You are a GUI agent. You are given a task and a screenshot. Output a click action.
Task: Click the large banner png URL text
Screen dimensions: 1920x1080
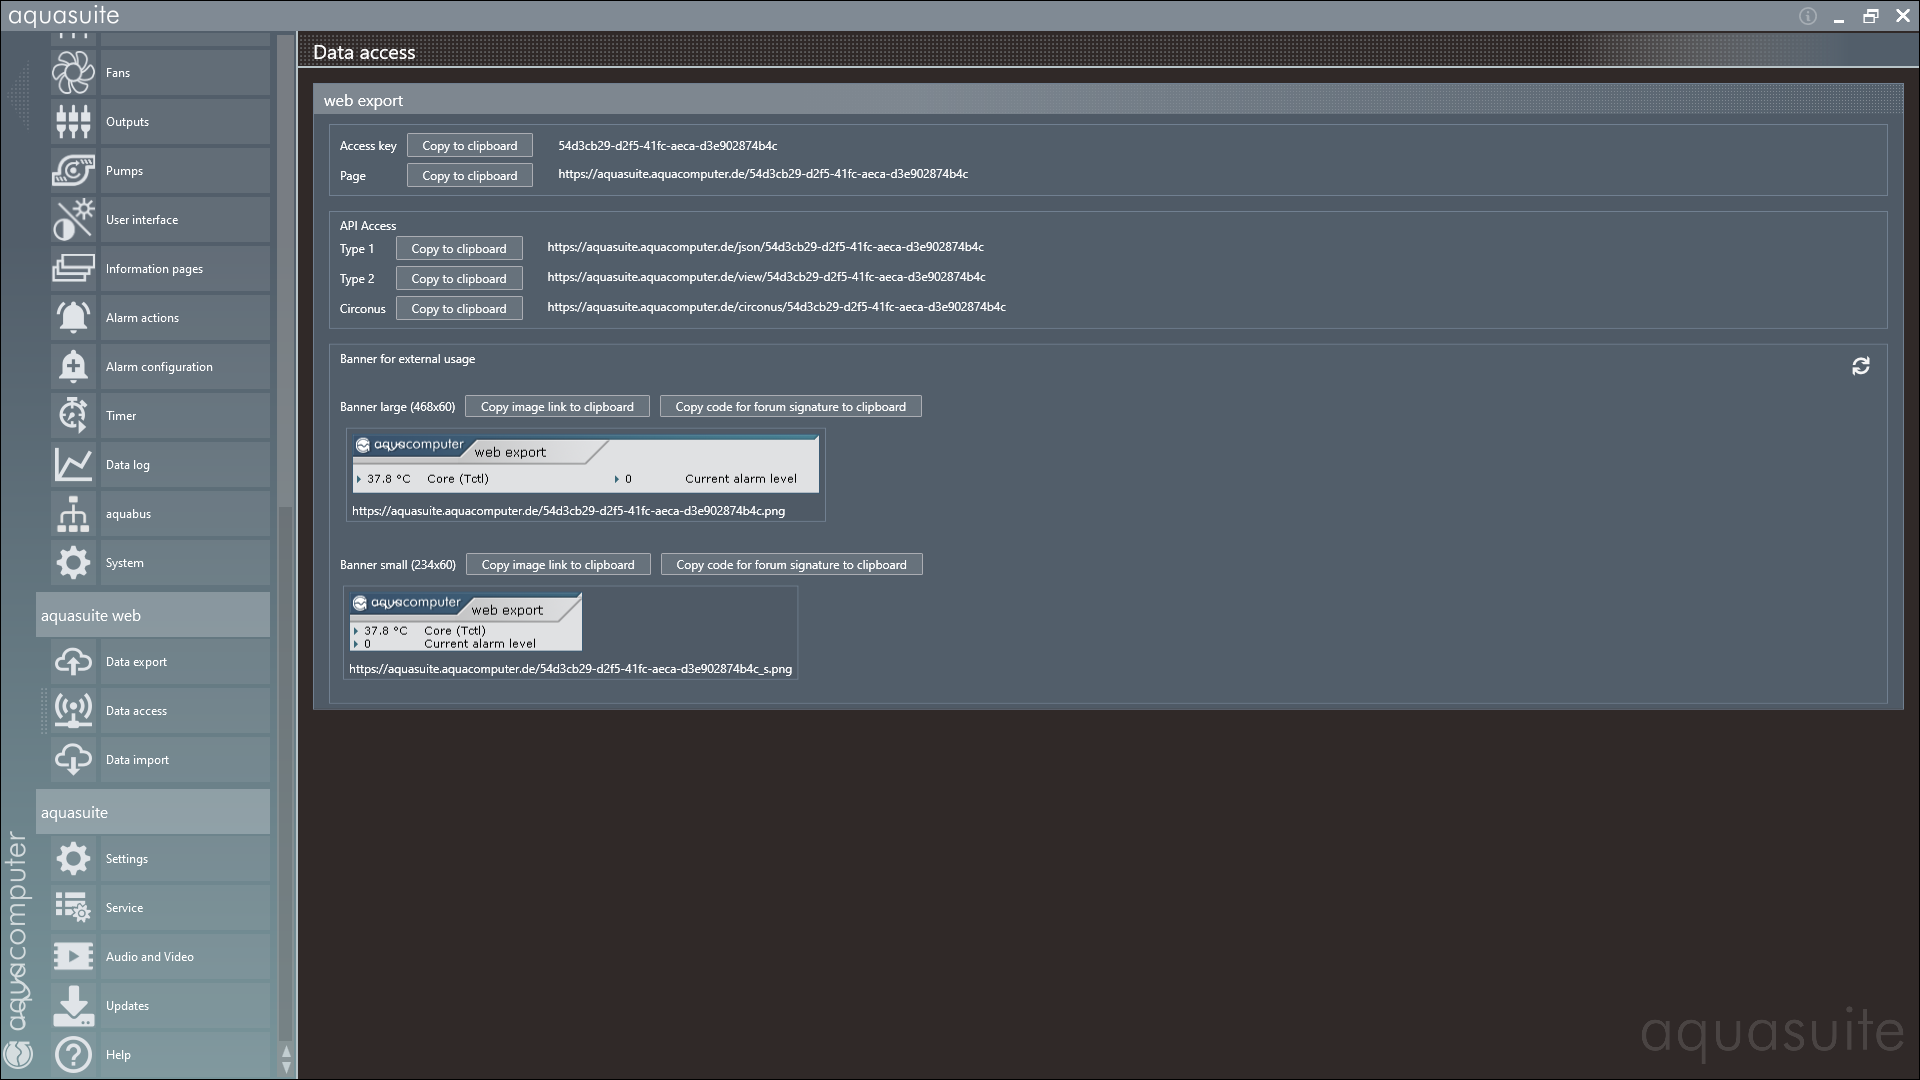(568, 511)
